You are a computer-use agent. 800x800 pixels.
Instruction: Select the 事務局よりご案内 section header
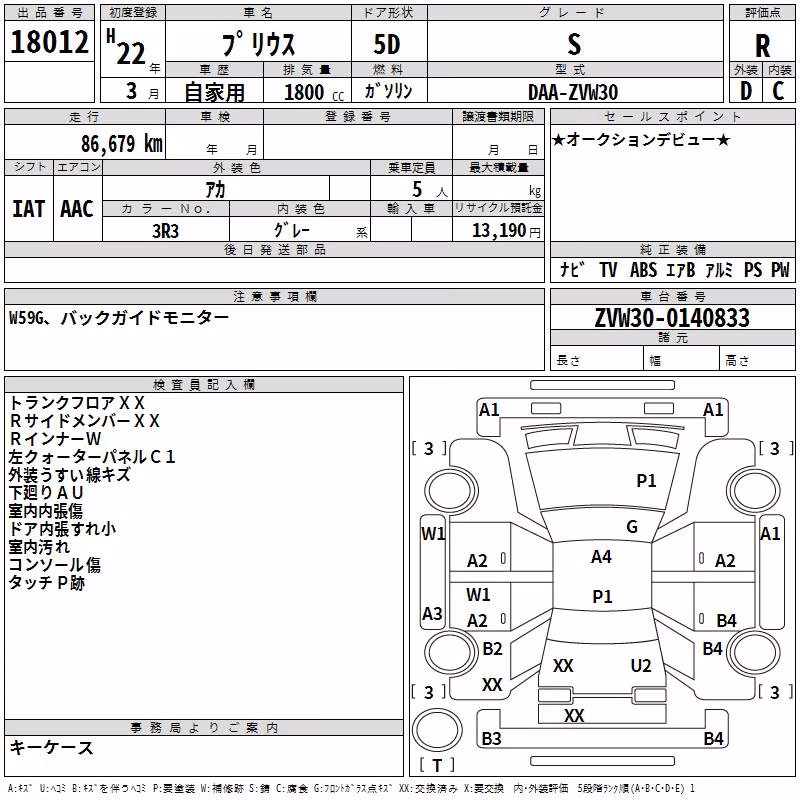pyautogui.click(x=204, y=728)
